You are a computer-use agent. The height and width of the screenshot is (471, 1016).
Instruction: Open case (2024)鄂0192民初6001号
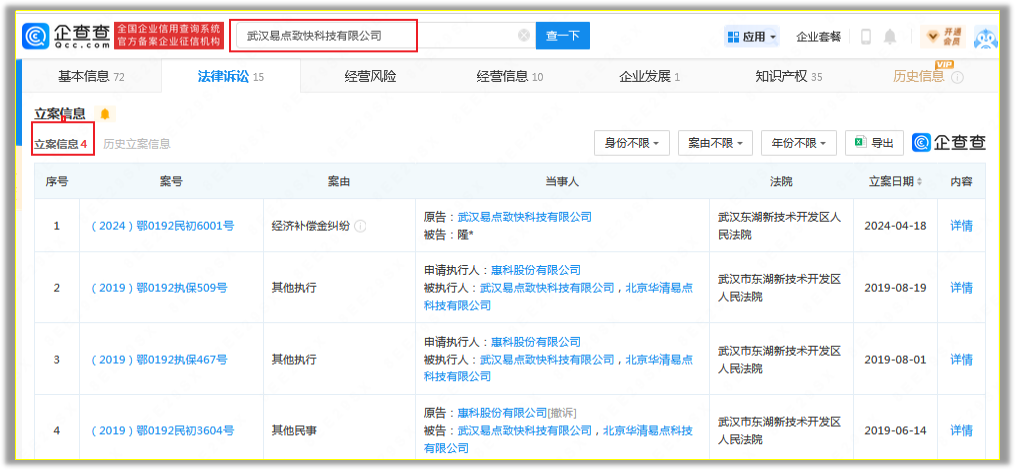pos(163,226)
